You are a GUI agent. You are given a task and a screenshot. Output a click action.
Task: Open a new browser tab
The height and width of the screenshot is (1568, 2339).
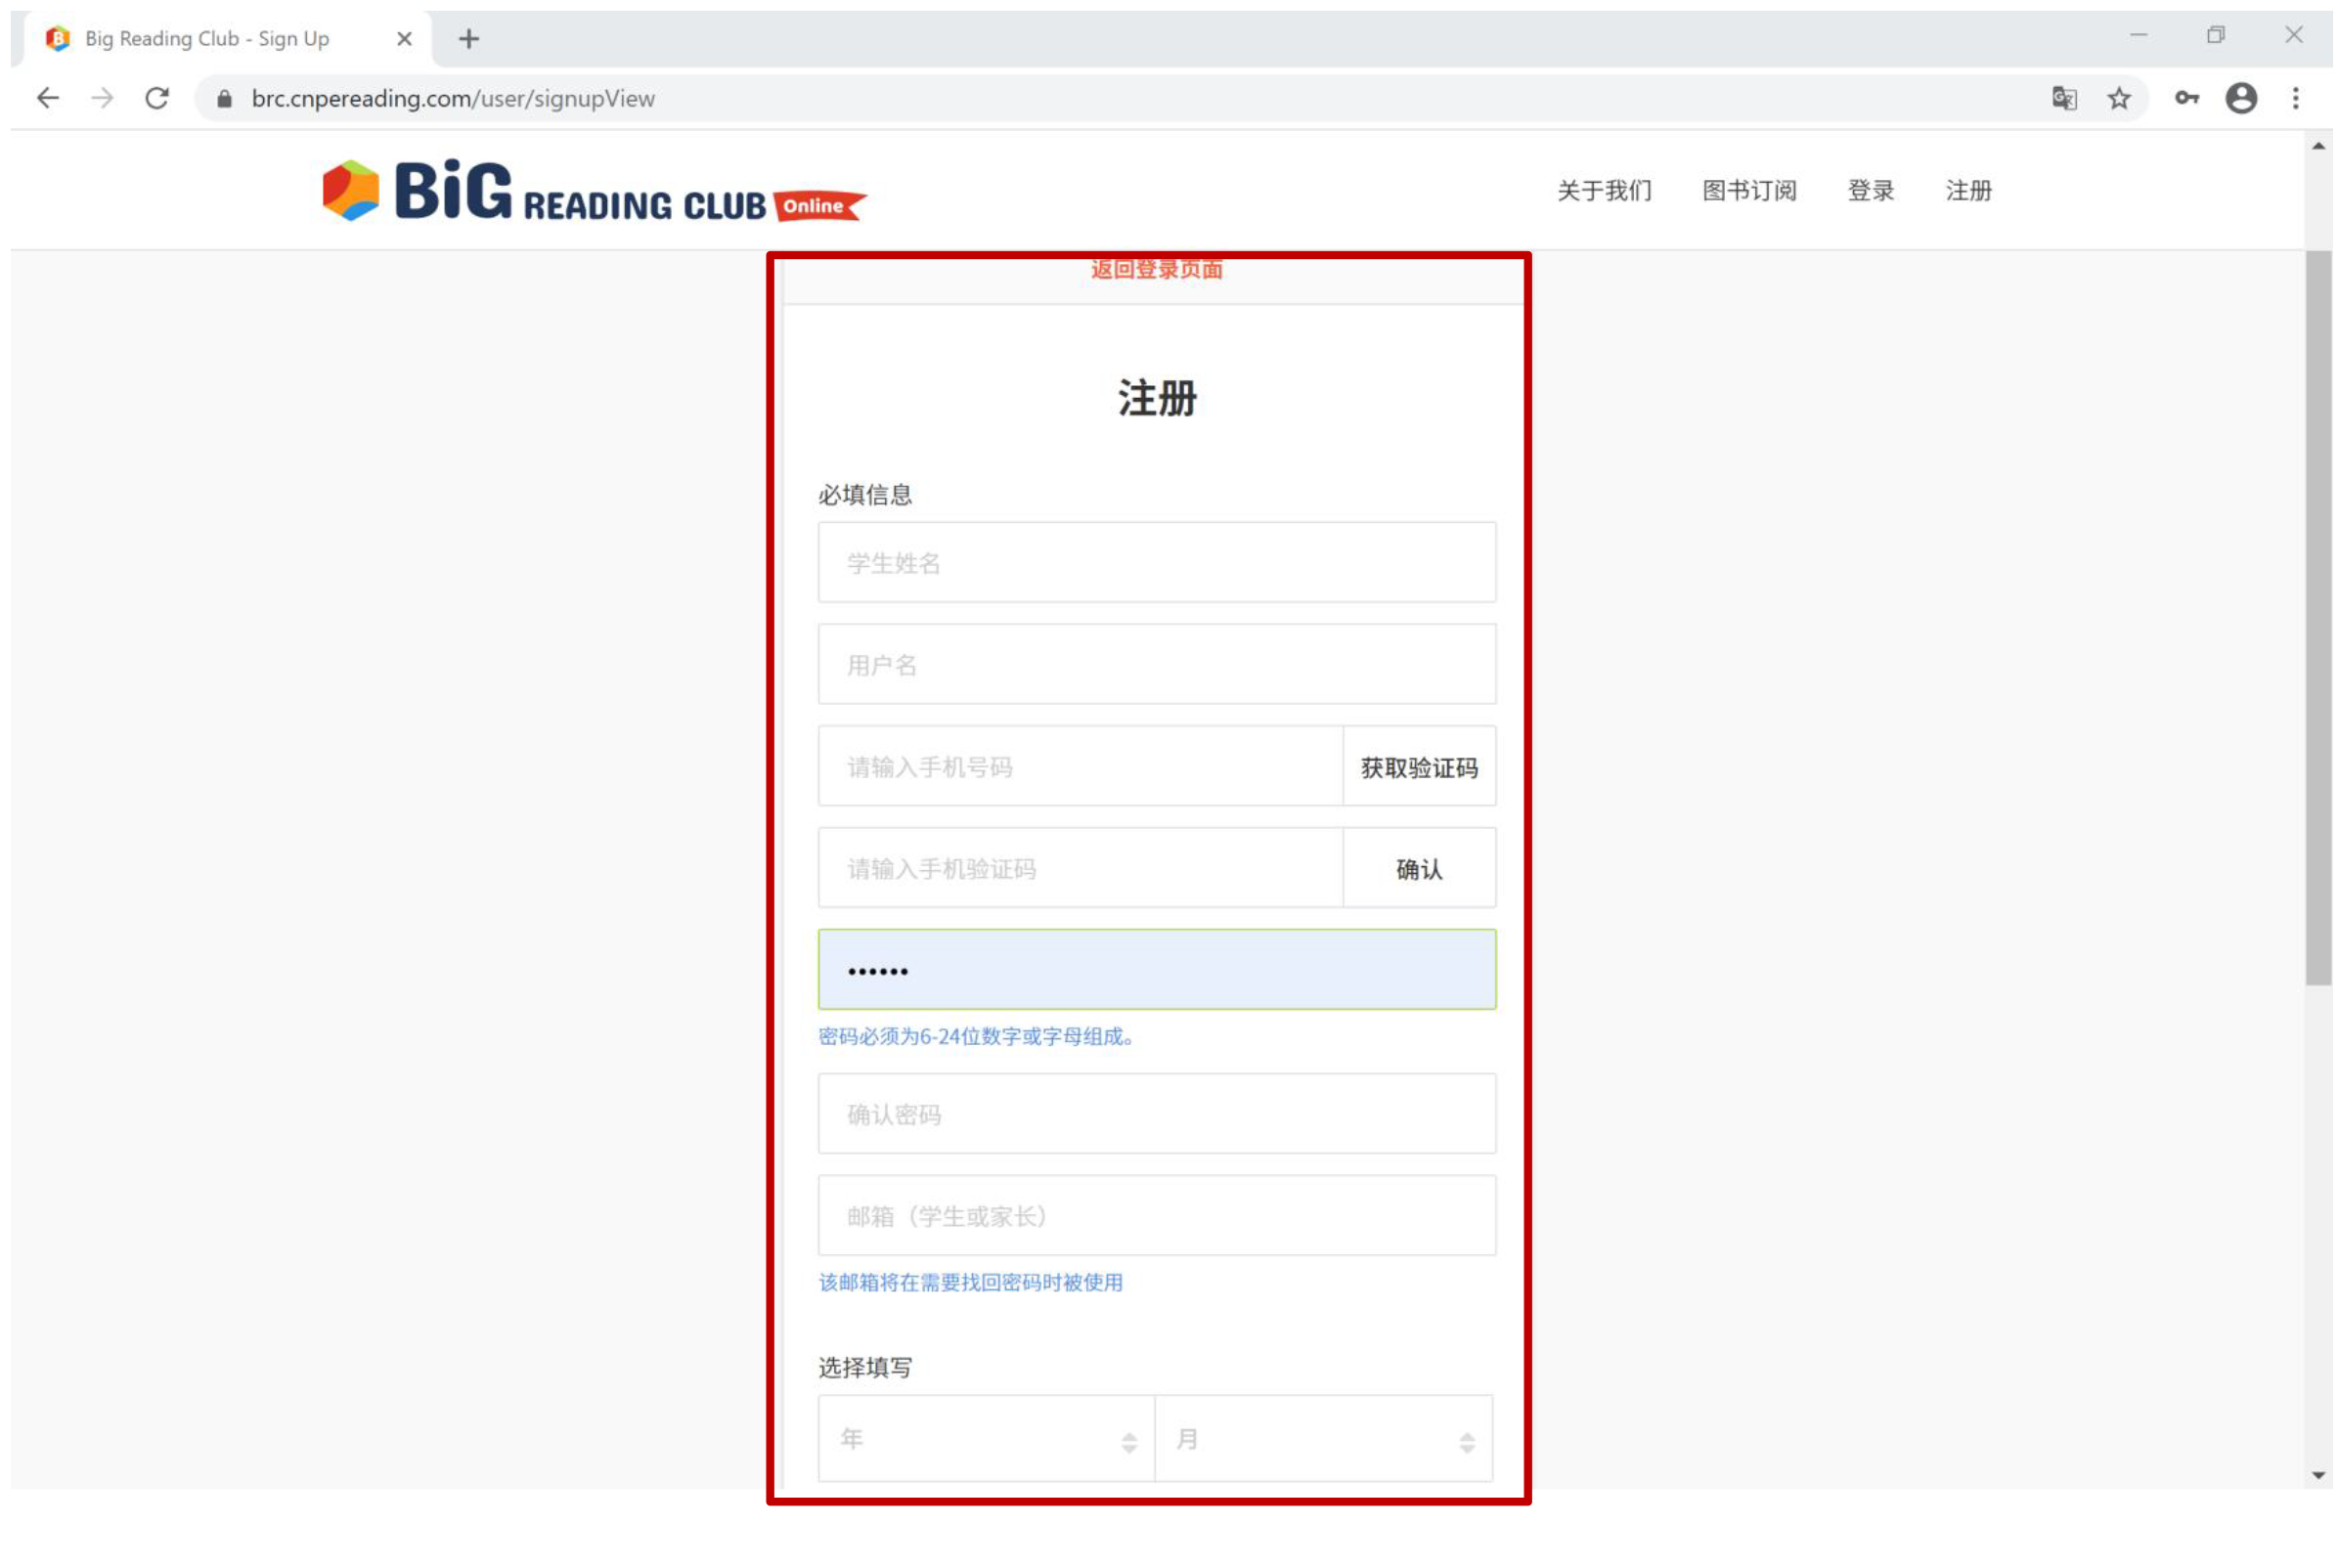point(468,39)
